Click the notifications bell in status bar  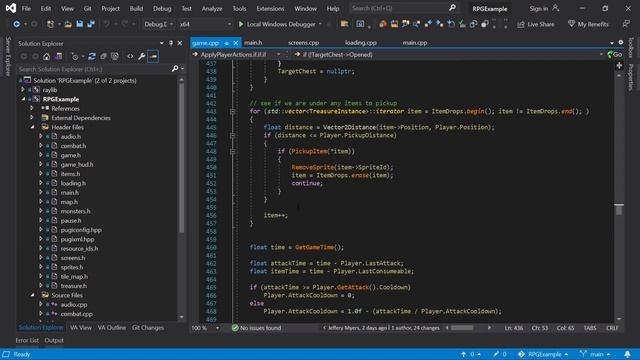point(627,354)
